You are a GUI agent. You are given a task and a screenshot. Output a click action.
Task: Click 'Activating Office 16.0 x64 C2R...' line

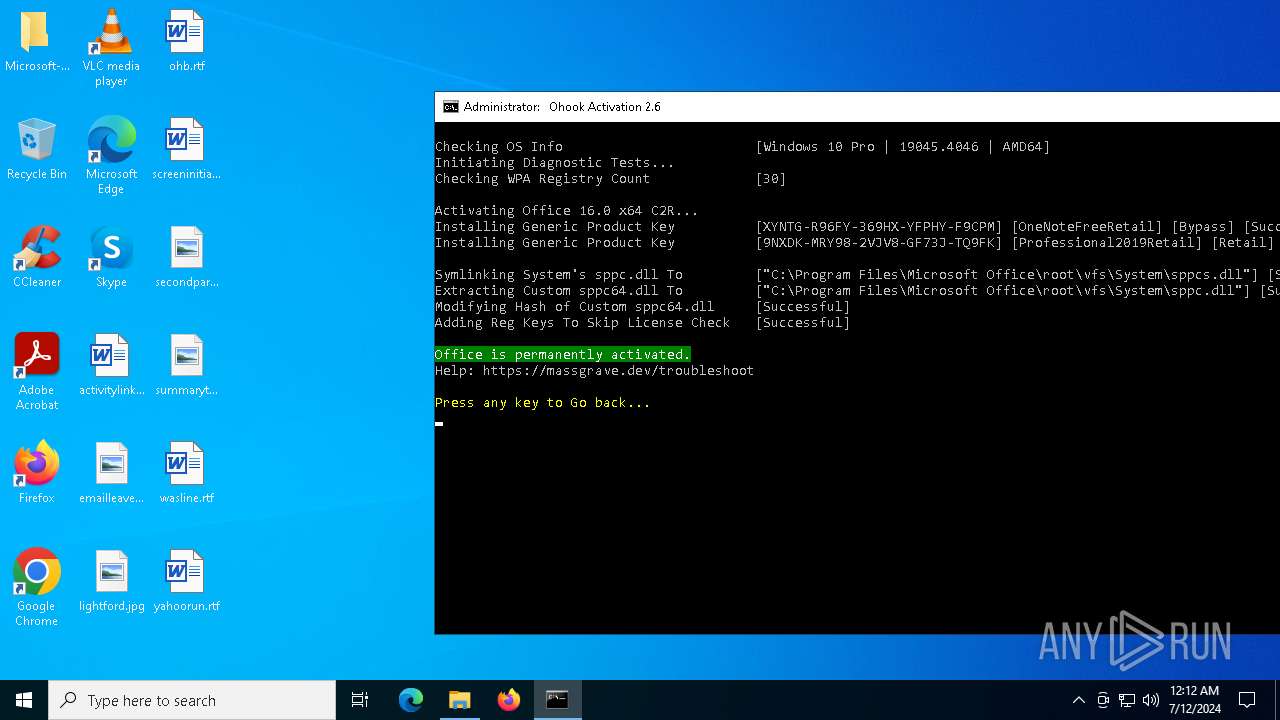click(566, 211)
